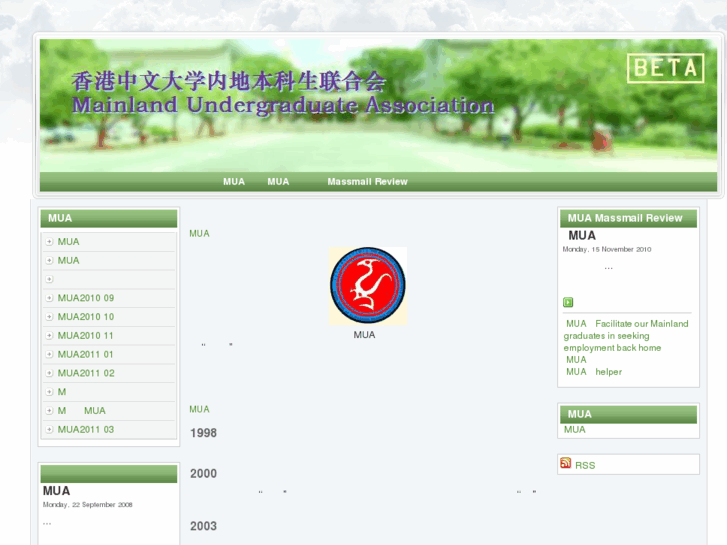The height and width of the screenshot is (545, 727).
Task: Click the date 'Monday, 22 September 2008'
Action: [x=88, y=505]
